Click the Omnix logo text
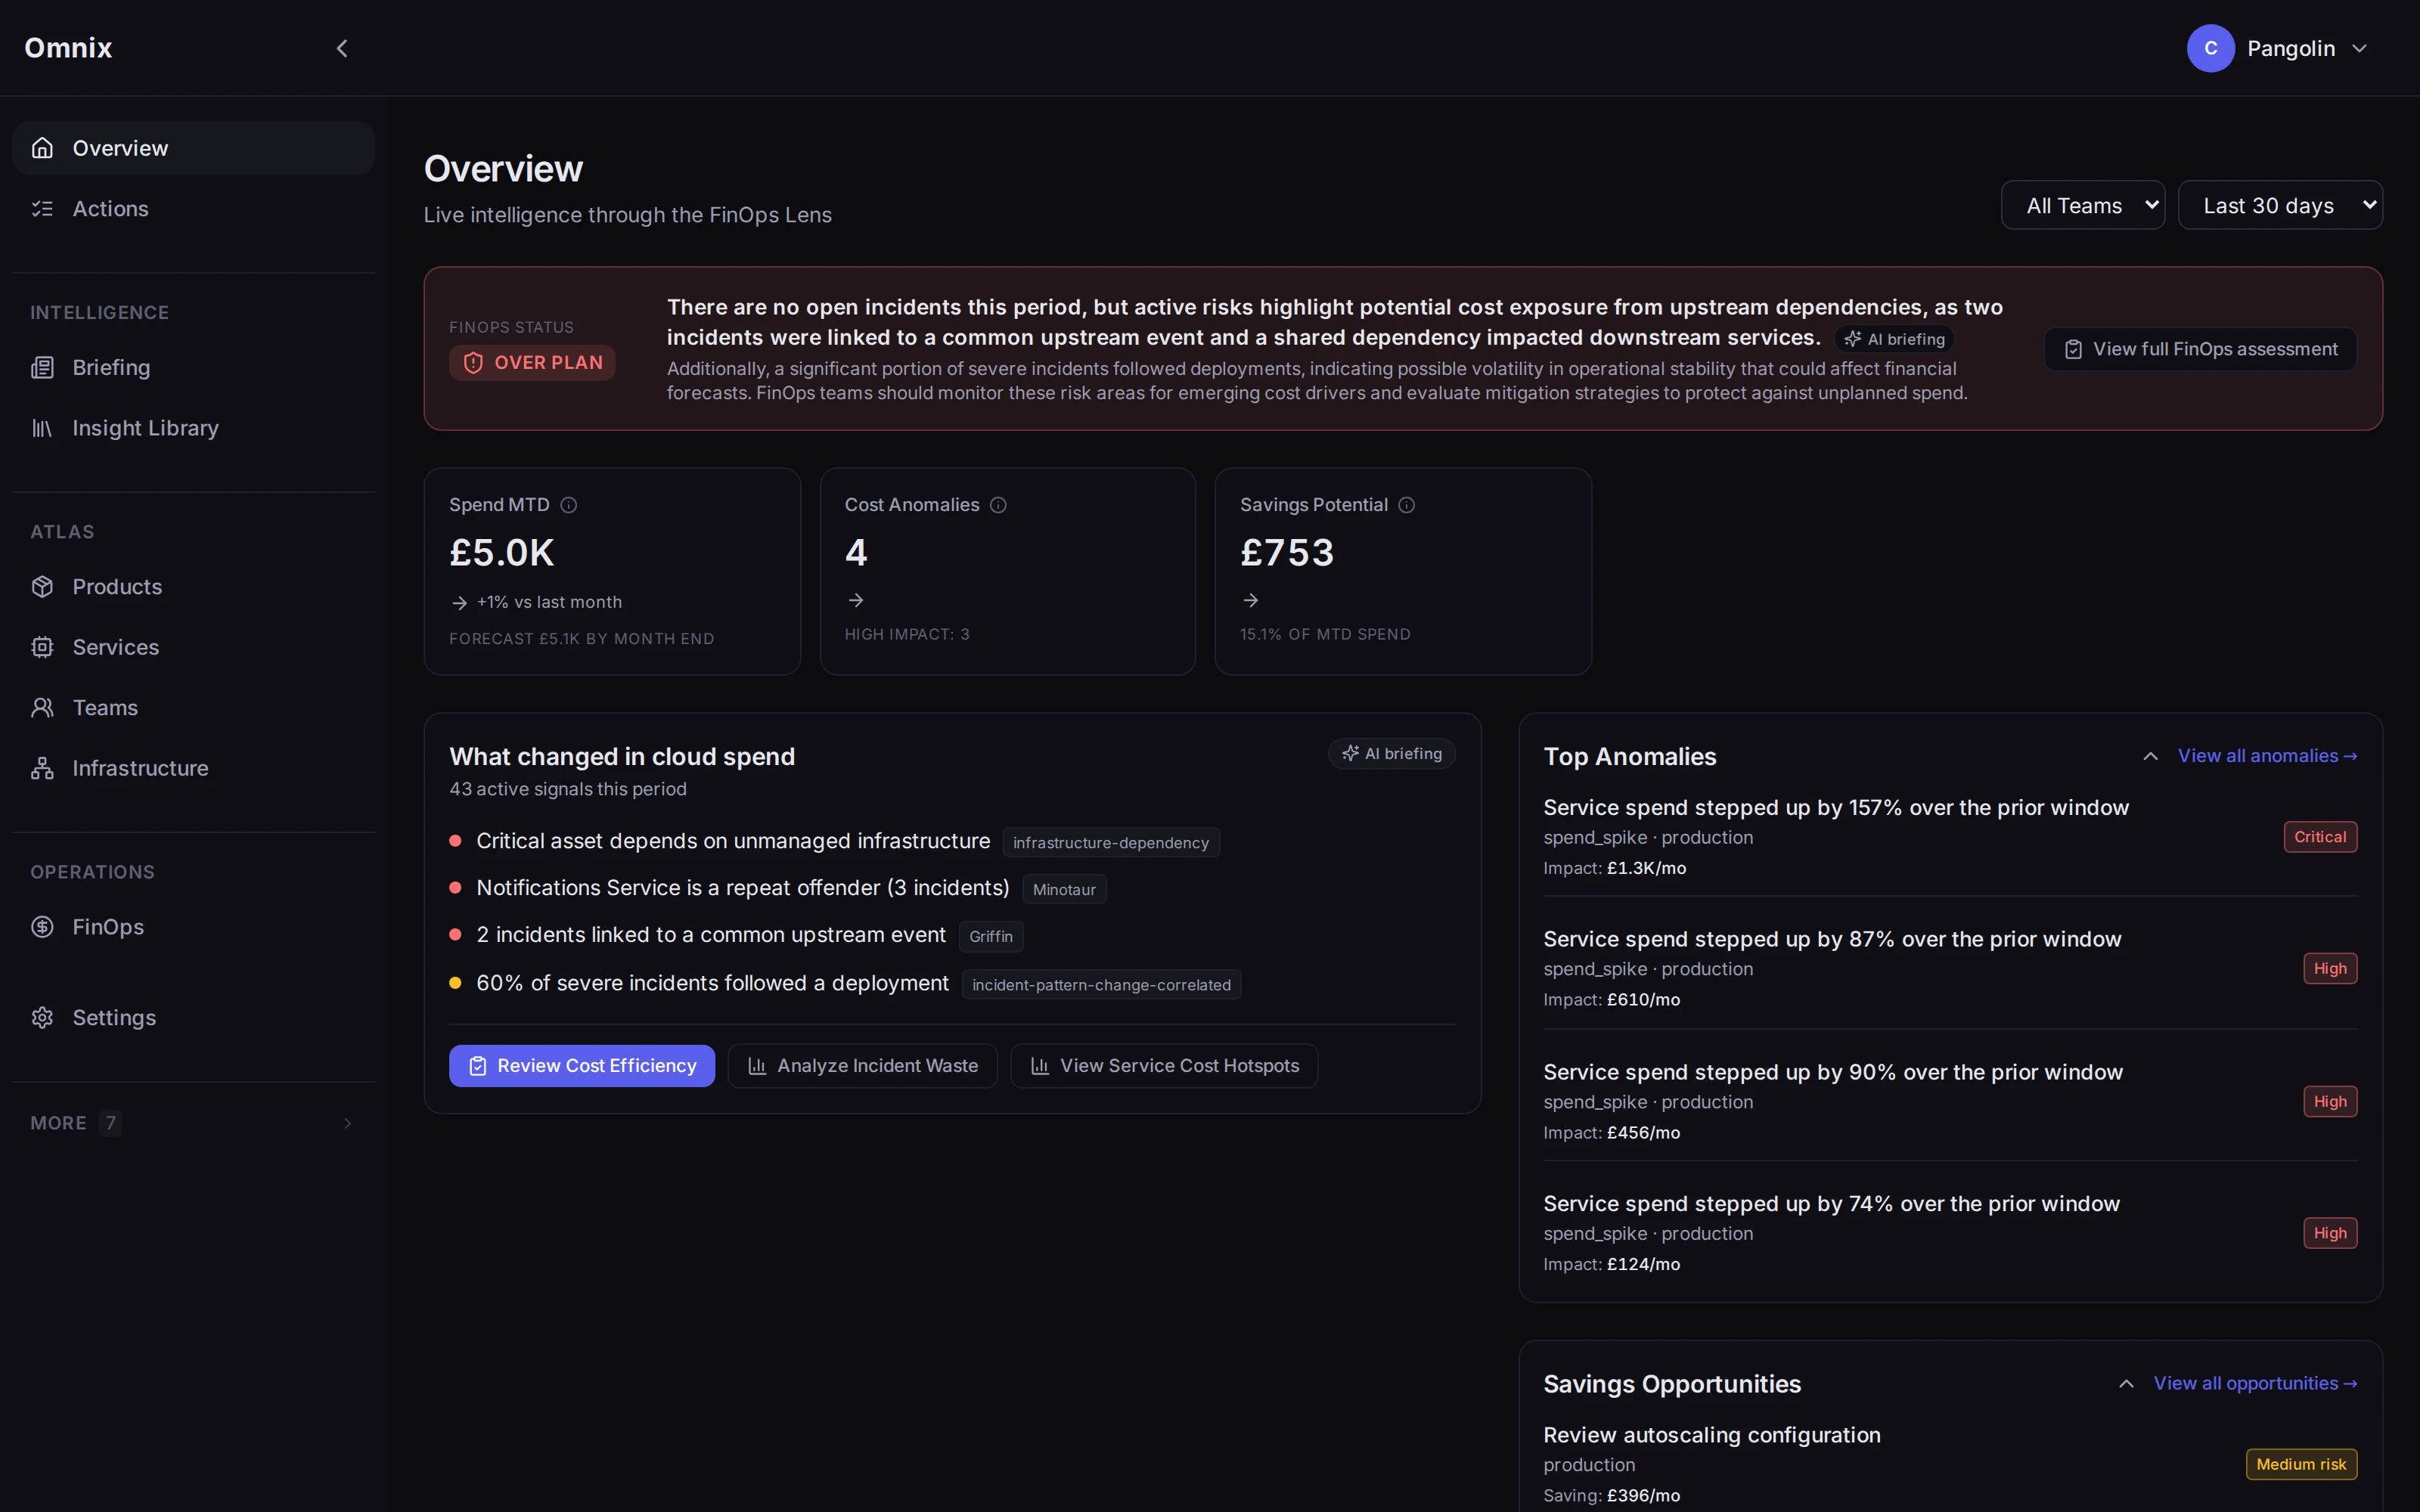2420x1512 pixels. click(68, 48)
